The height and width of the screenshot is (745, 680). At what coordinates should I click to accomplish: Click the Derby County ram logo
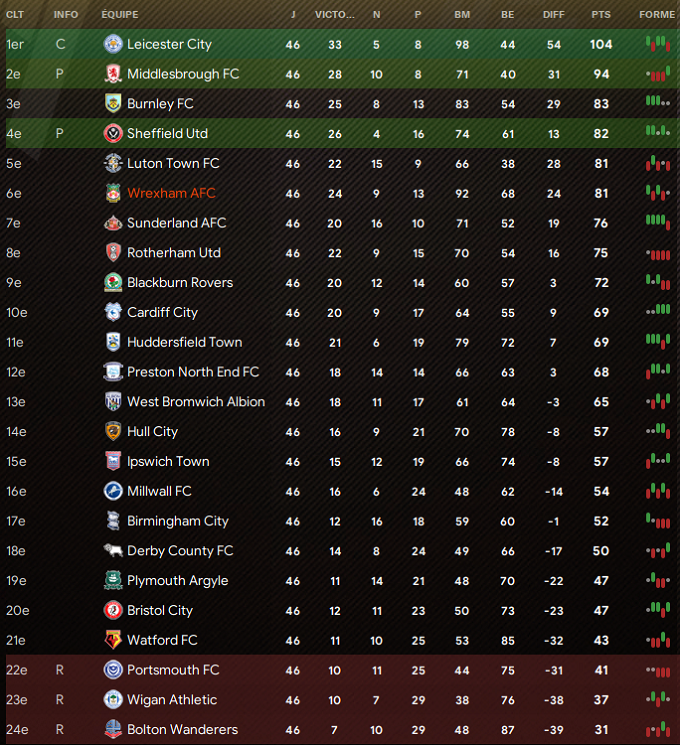113,551
